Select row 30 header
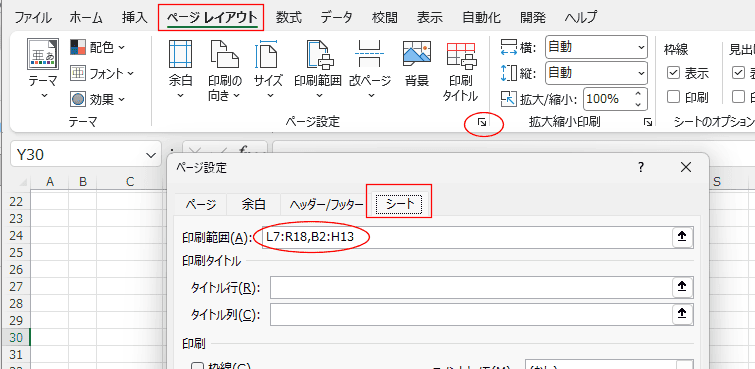The width and height of the screenshot is (755, 369). point(16,337)
